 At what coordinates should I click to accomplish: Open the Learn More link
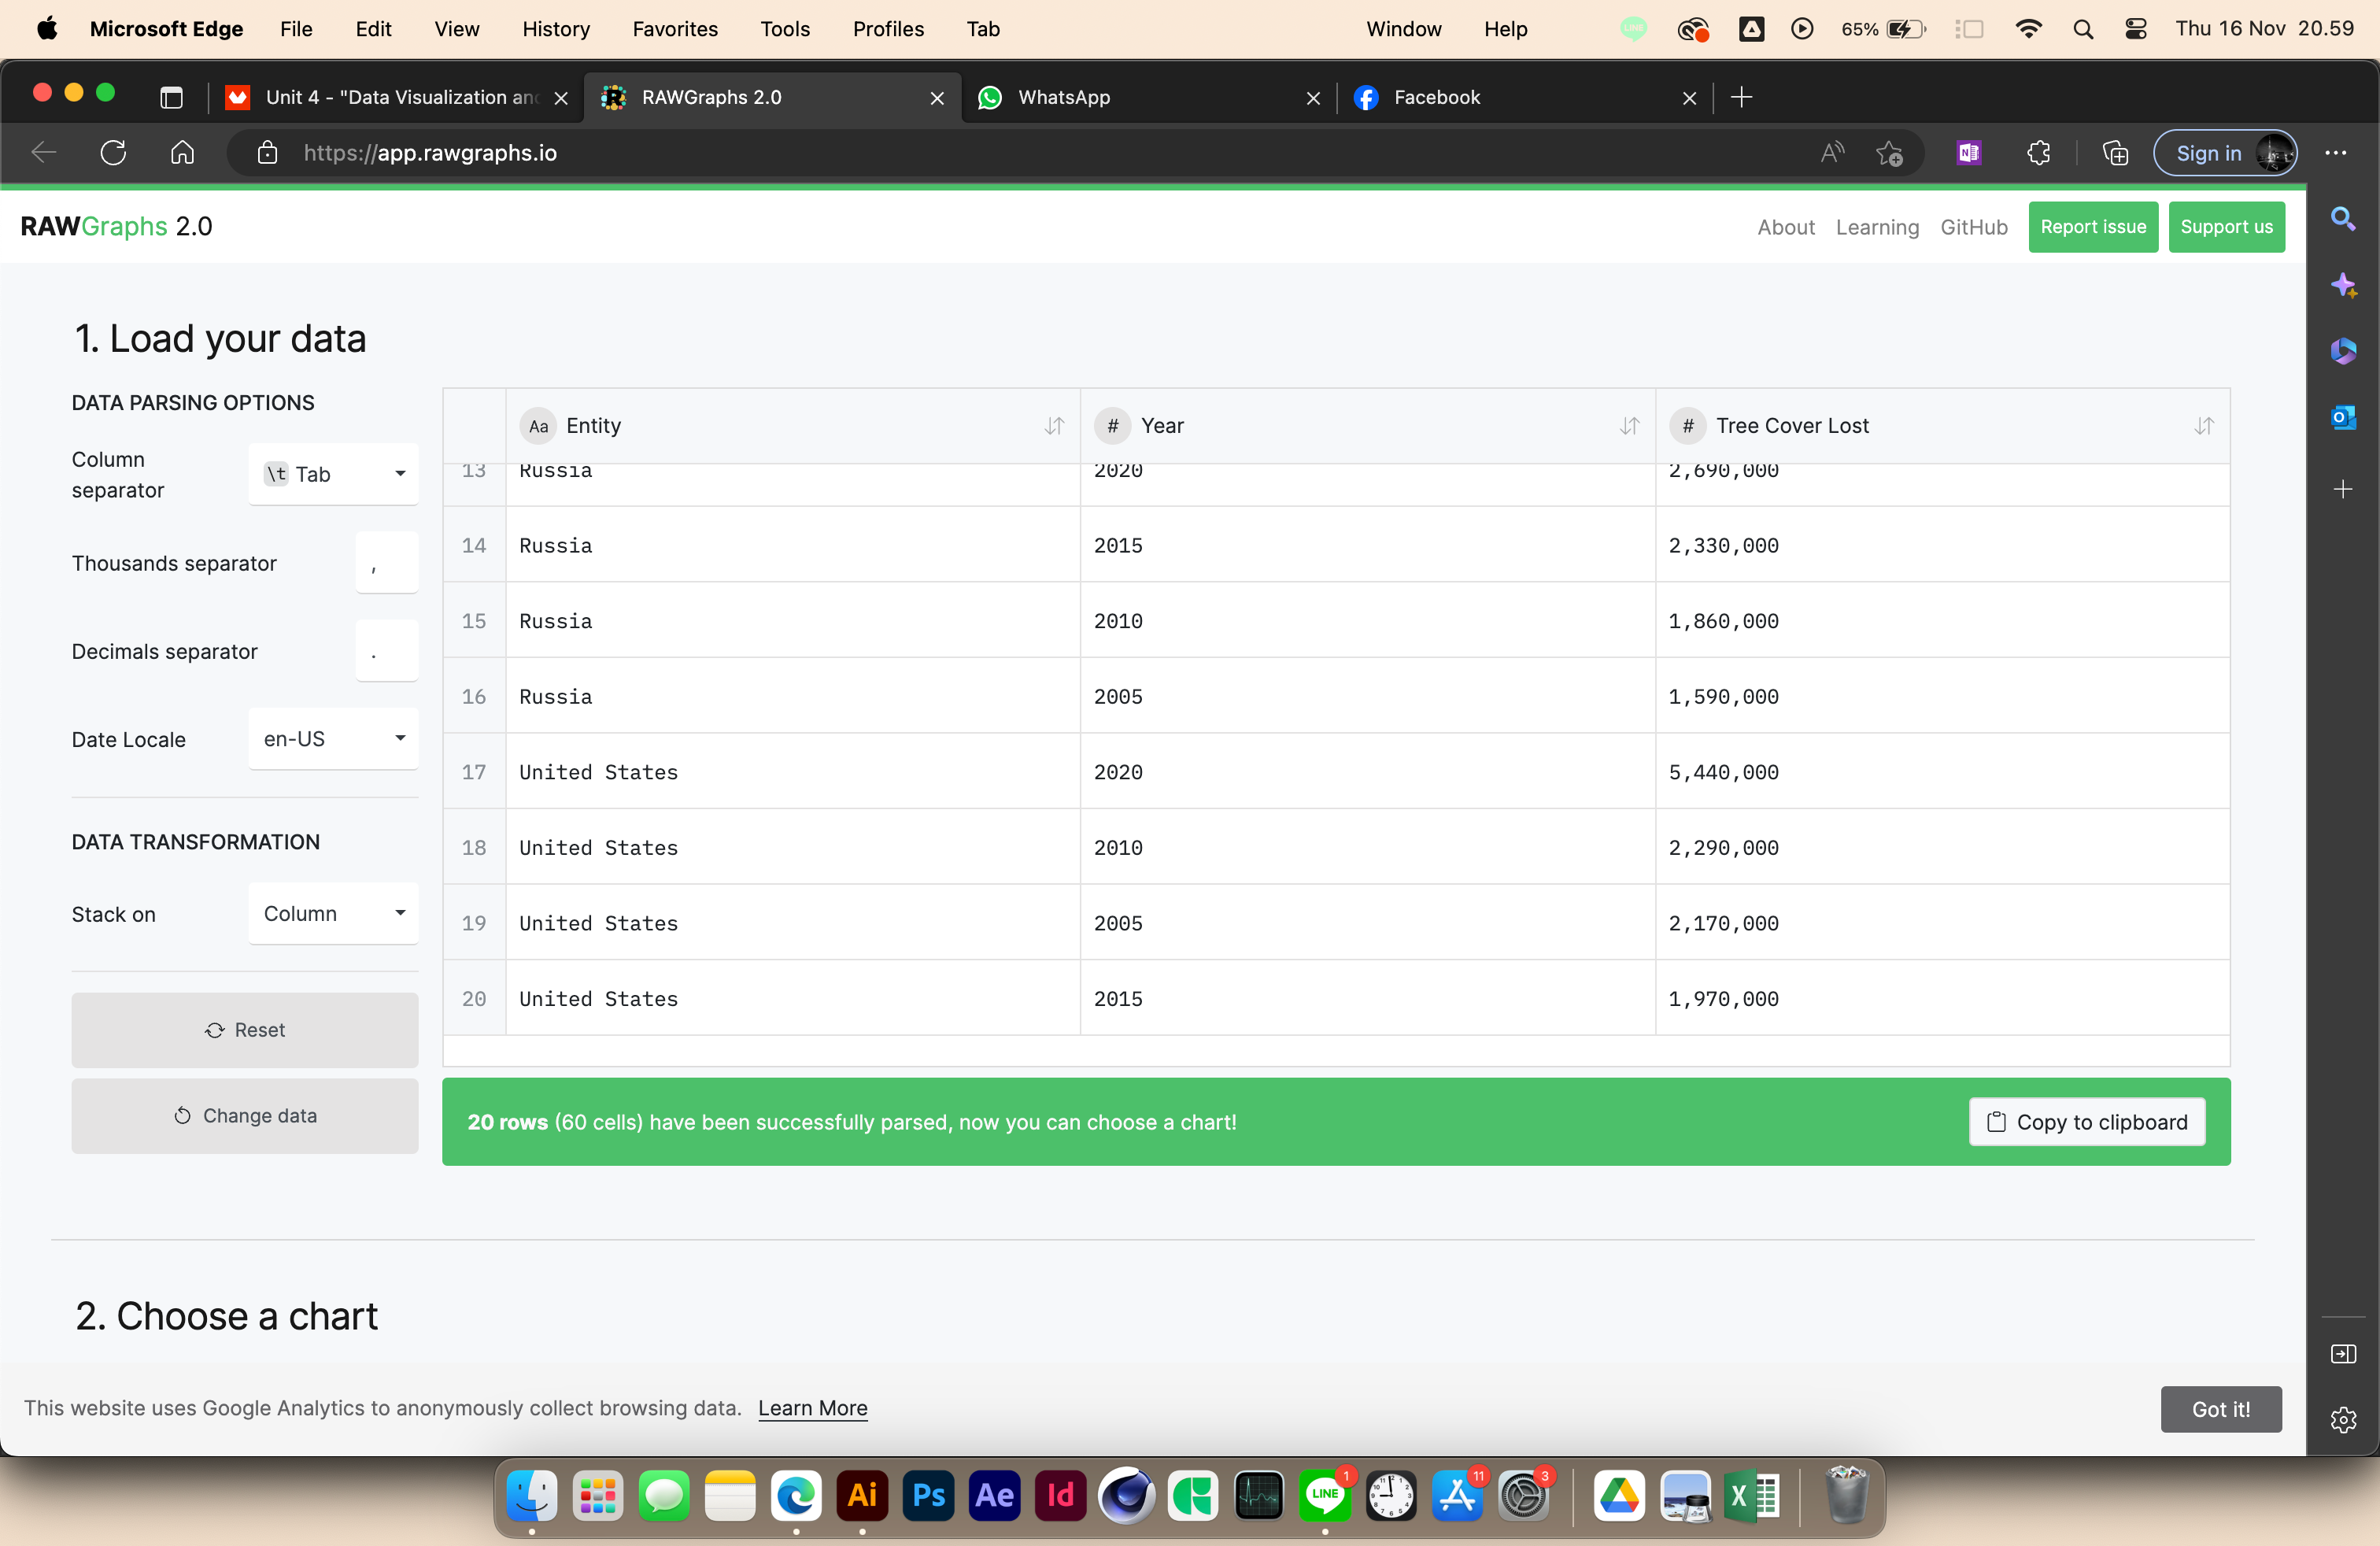coord(813,1408)
